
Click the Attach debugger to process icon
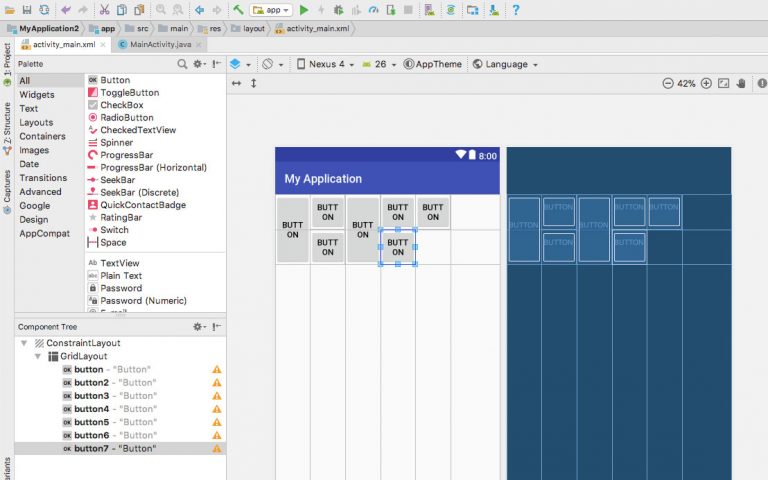[391, 10]
